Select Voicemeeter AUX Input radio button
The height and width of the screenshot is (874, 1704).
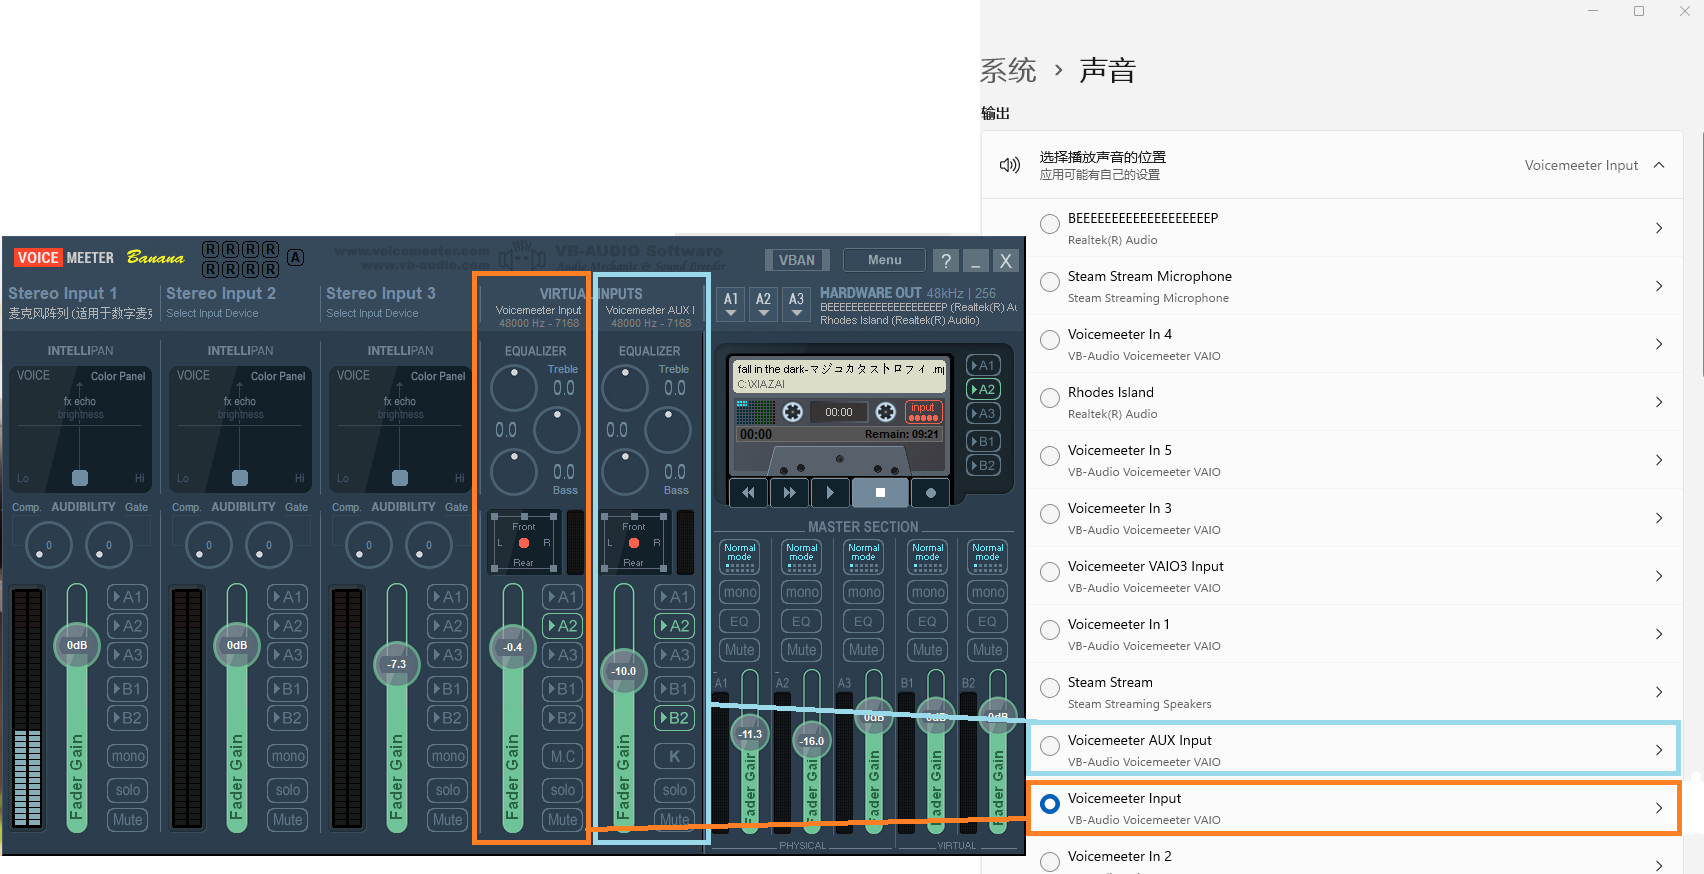1050,746
